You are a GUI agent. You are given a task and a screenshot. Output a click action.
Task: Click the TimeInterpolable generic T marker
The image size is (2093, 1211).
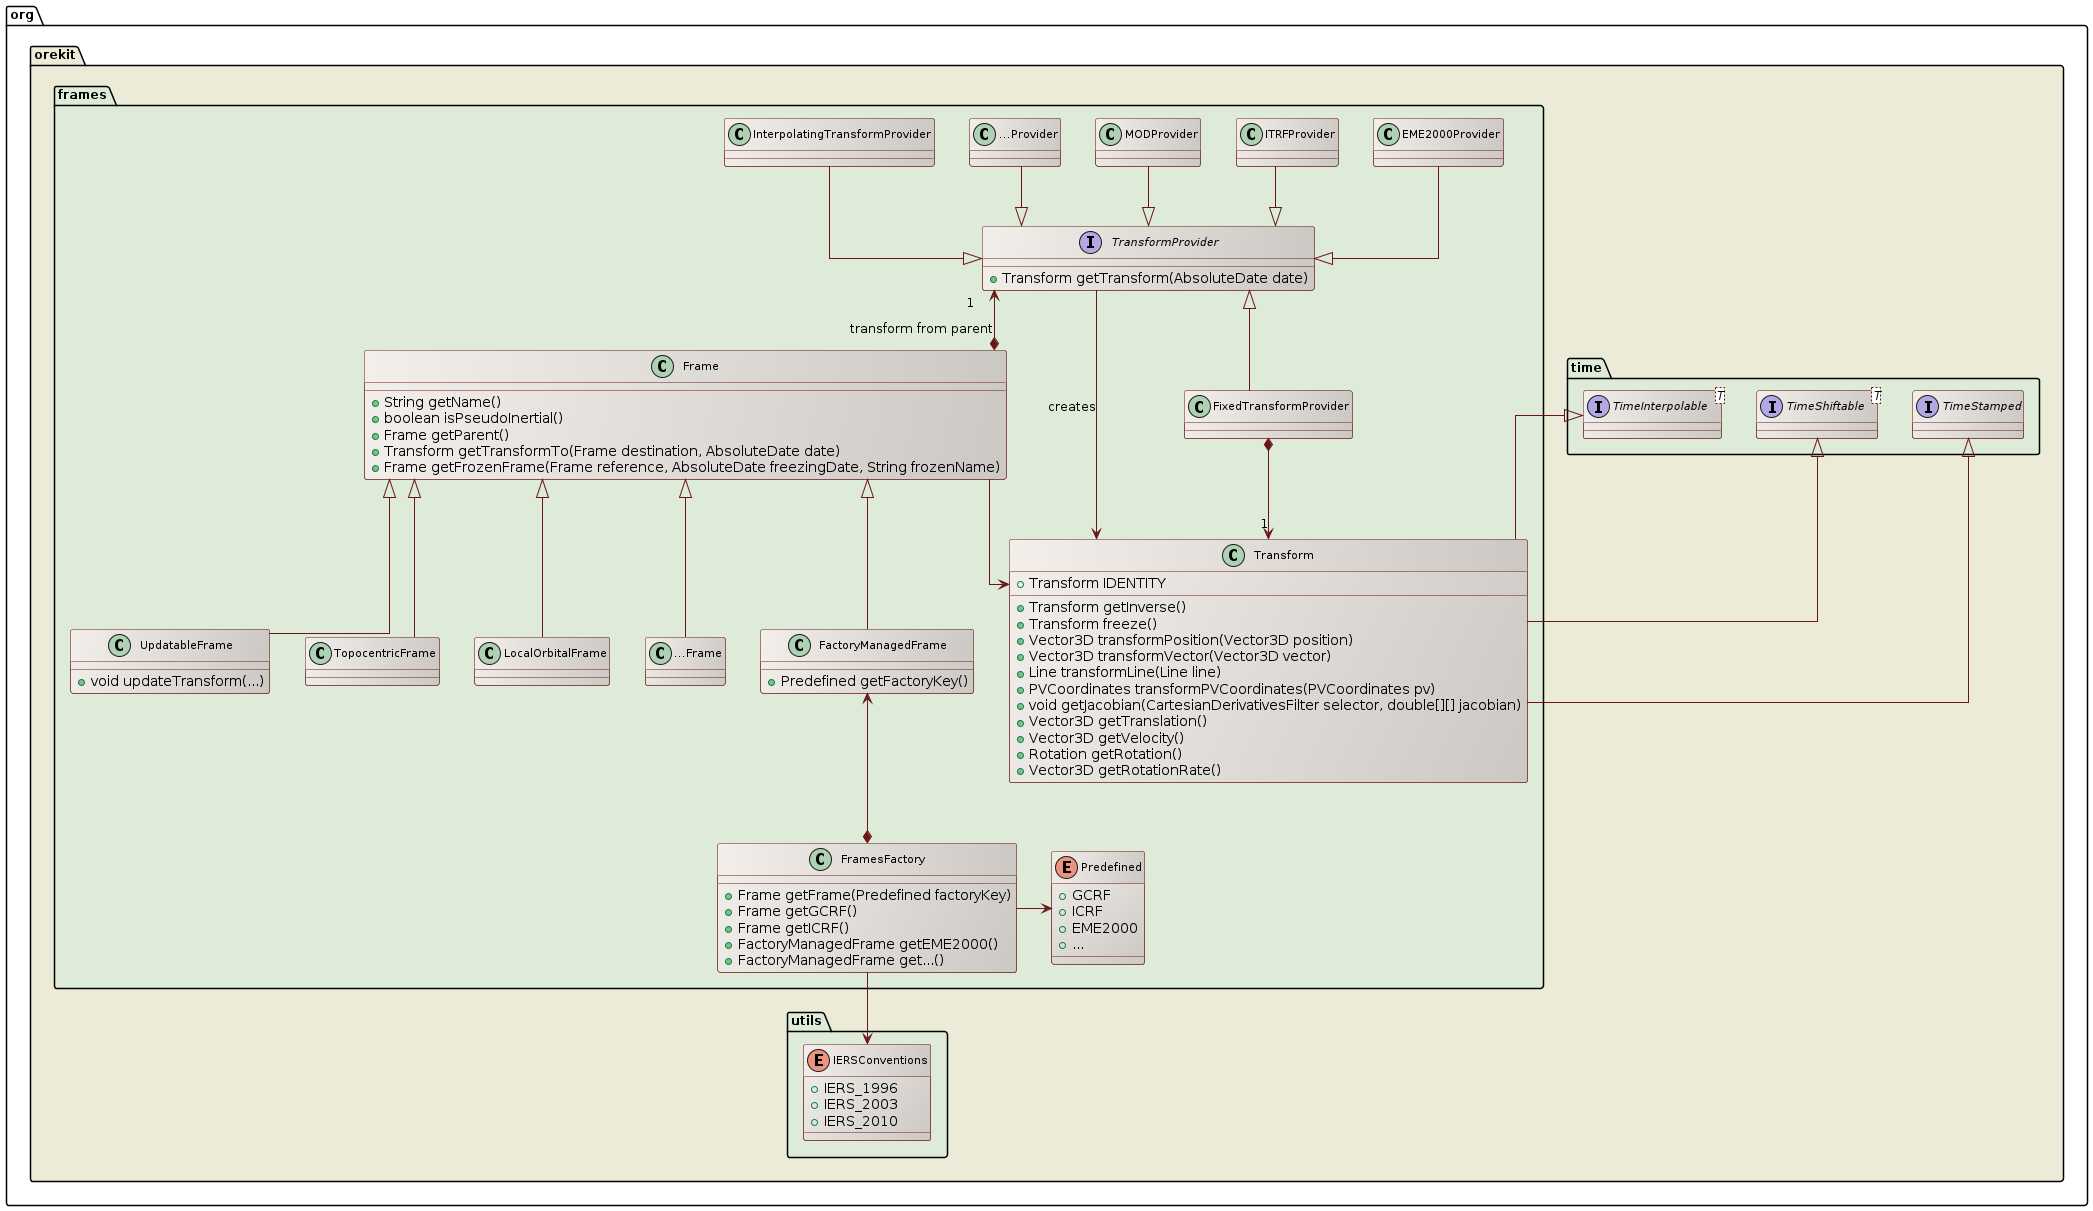pos(1720,396)
